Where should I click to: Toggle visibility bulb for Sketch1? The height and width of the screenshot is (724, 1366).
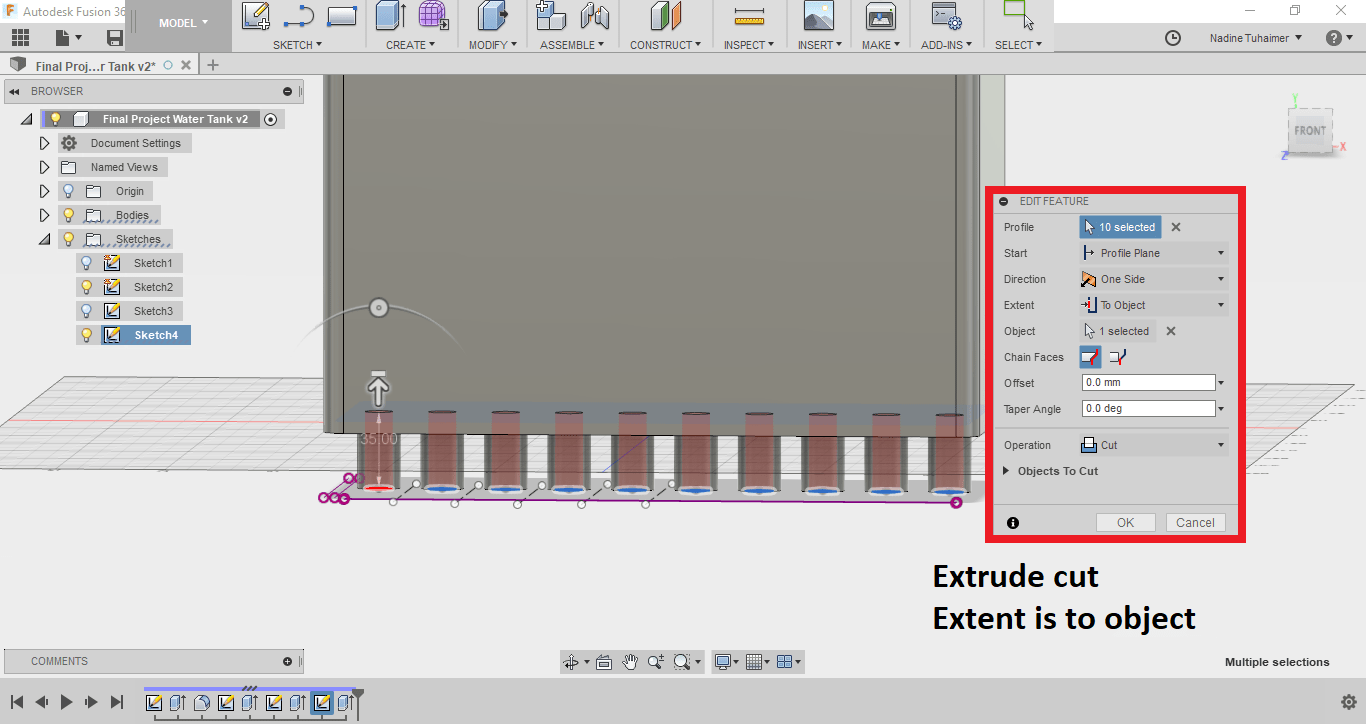coord(87,263)
